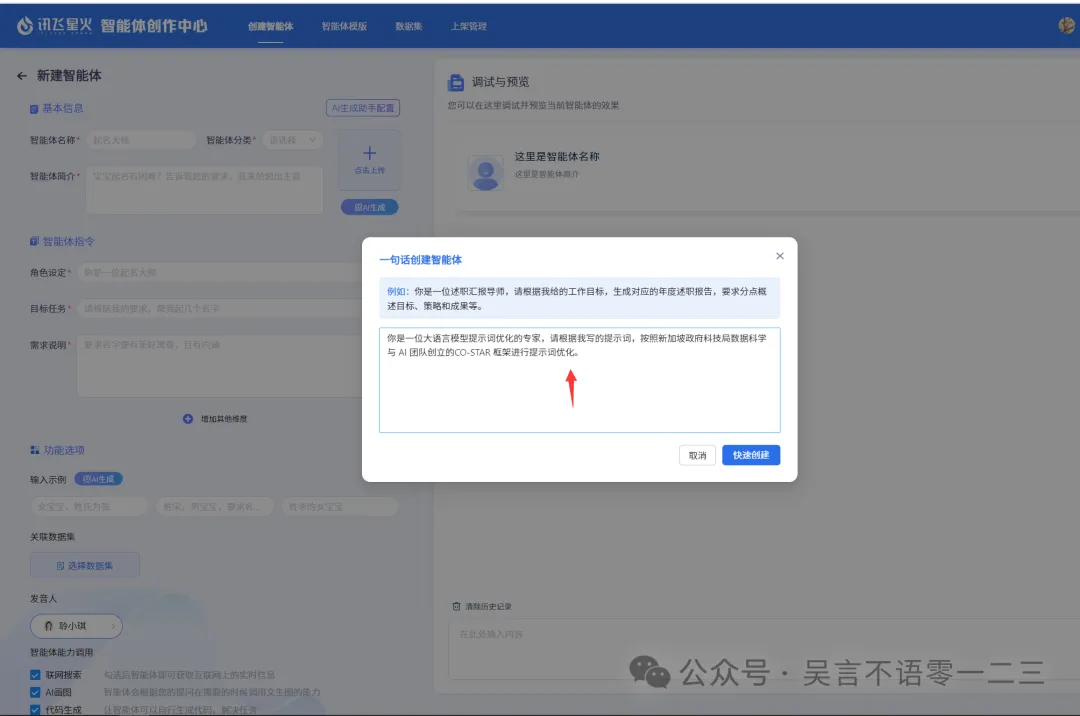Click the 增加其他维度 plus icon
The width and height of the screenshot is (1080, 716).
coord(188,419)
